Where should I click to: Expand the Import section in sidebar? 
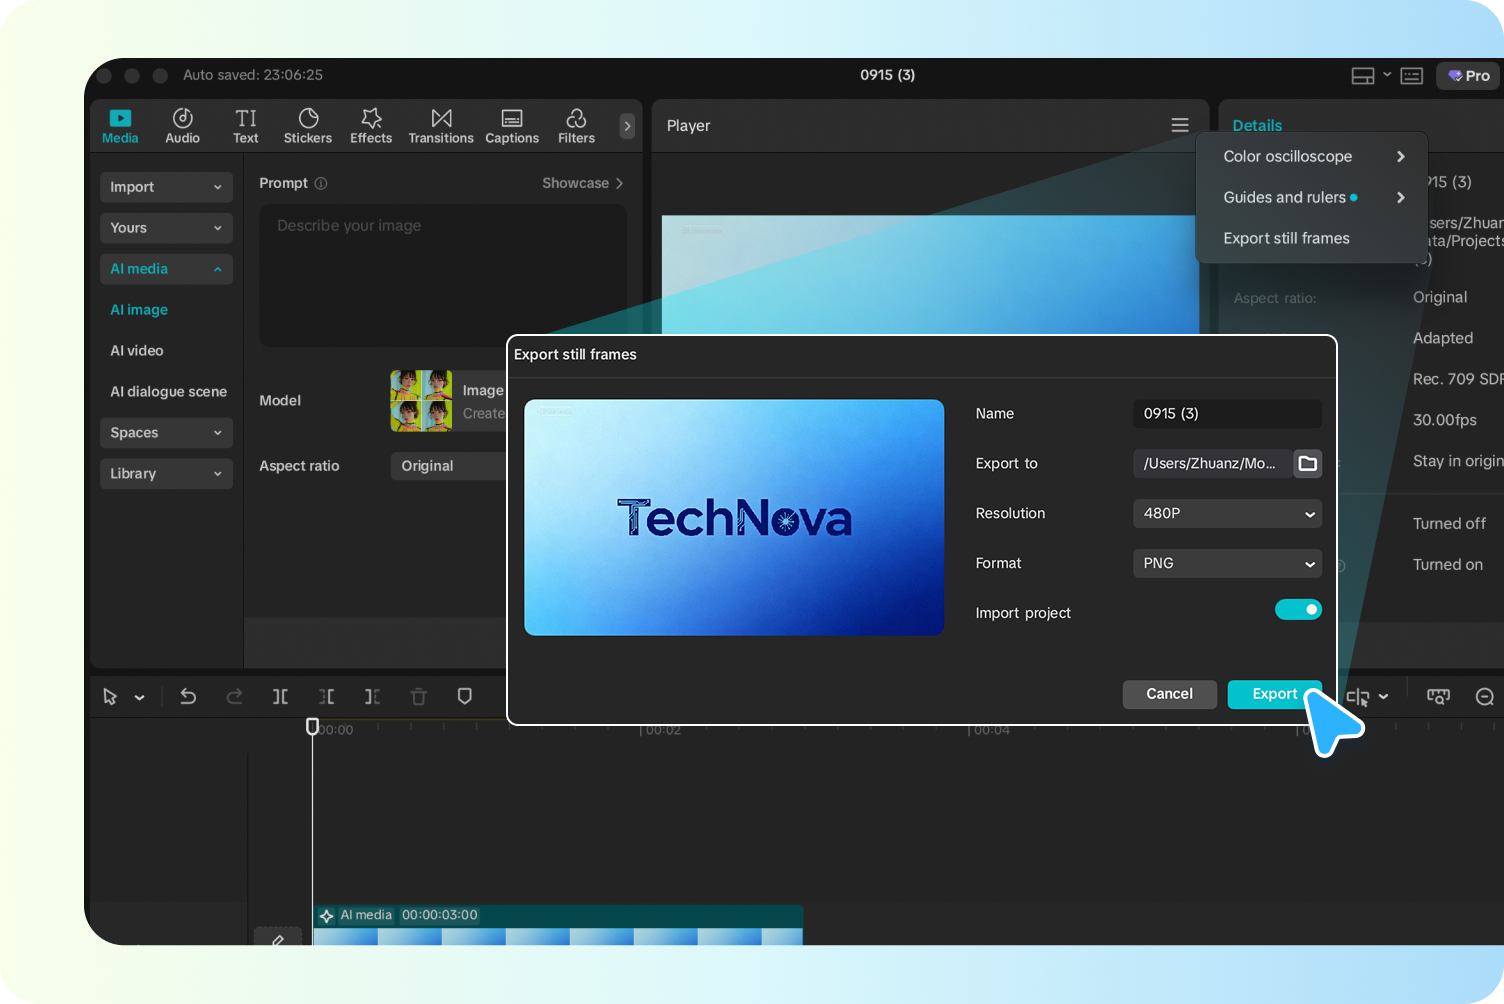coord(166,187)
